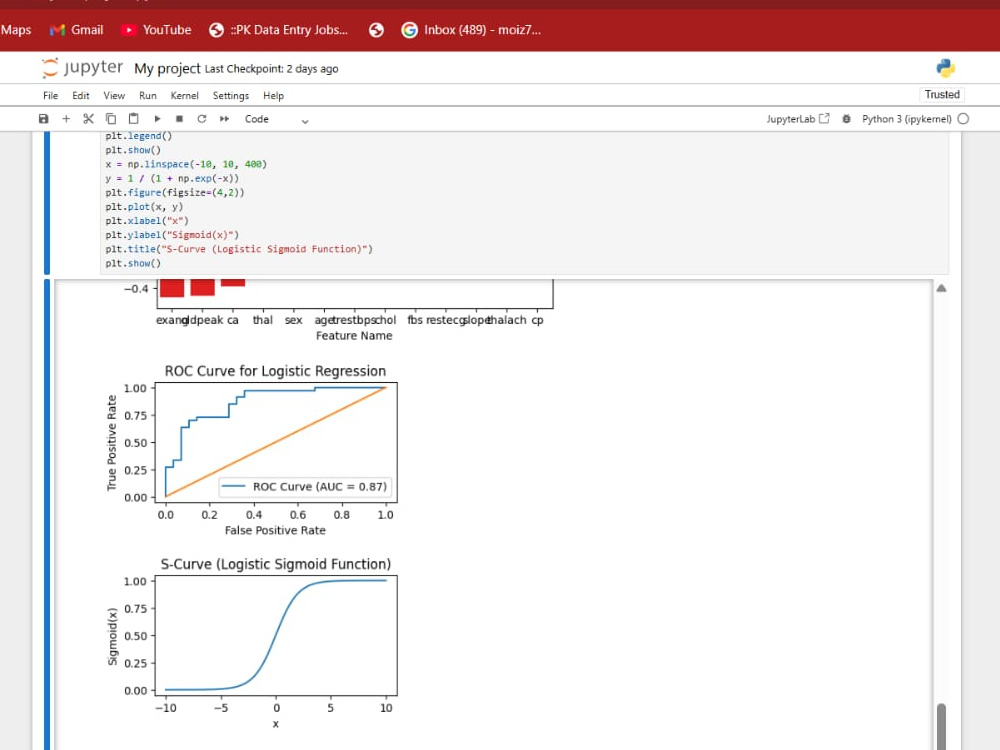Click the ROC Curve chart image
The image size is (1000, 750).
pyautogui.click(x=252, y=450)
